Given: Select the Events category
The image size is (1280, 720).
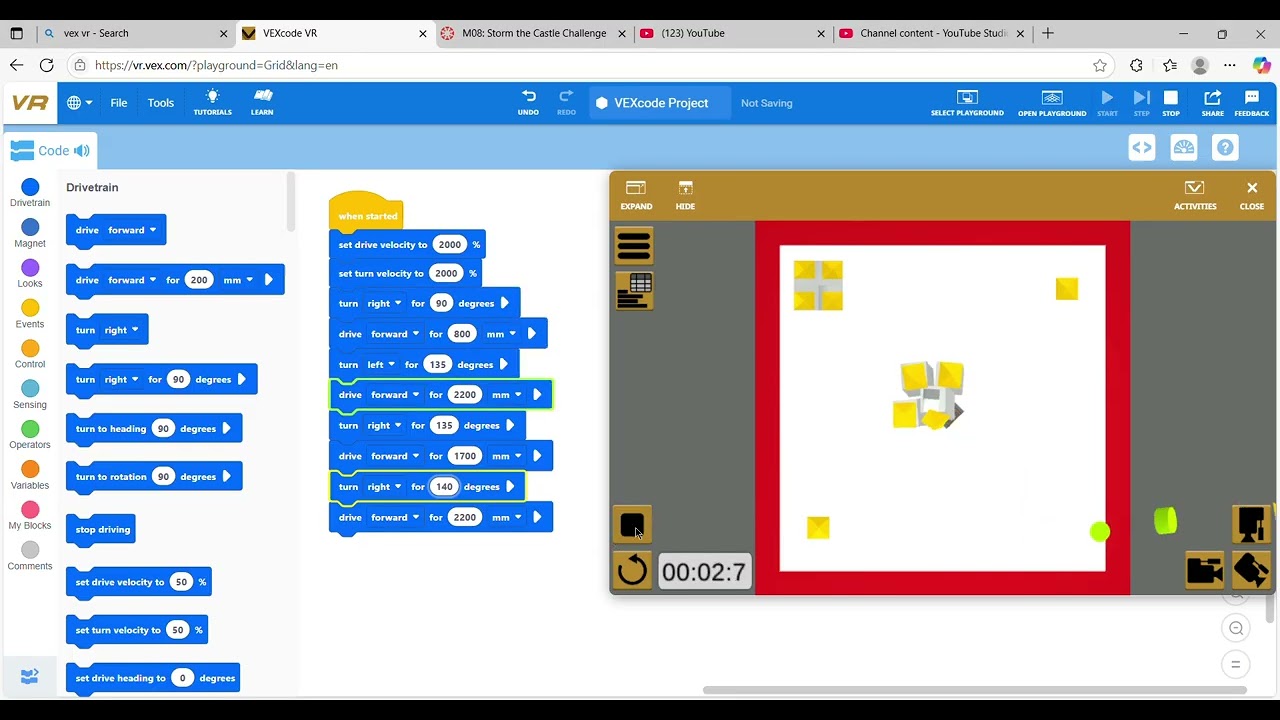Looking at the screenshot, I should [x=30, y=315].
